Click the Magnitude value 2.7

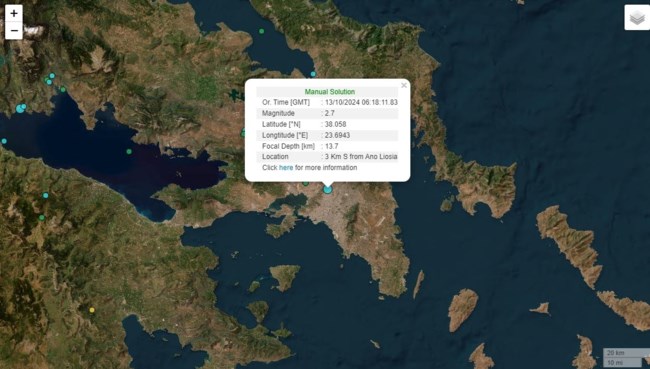(330, 113)
